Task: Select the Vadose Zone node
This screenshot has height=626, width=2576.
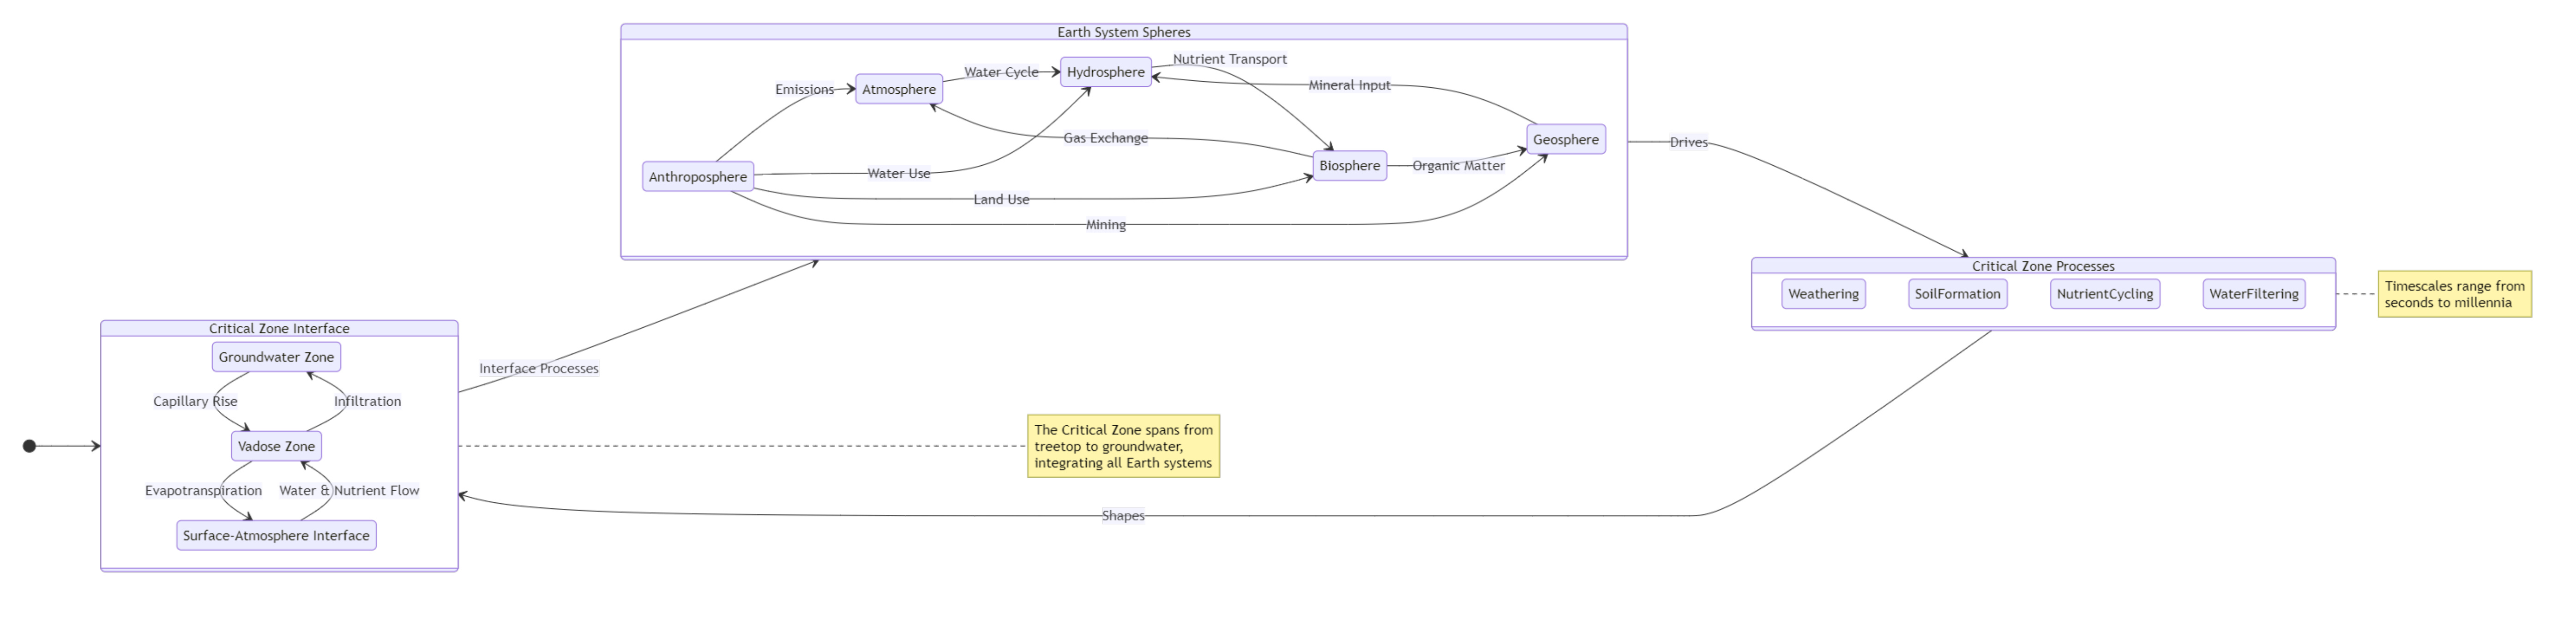Action: pyautogui.click(x=276, y=446)
